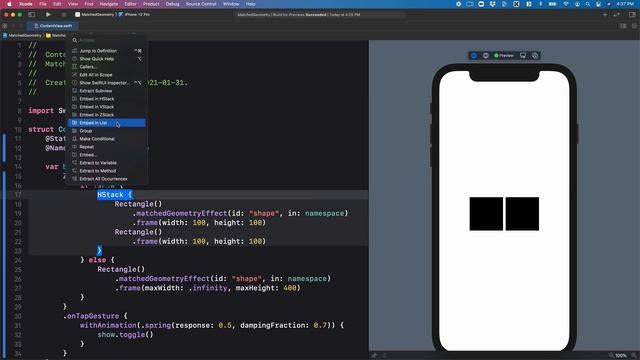Screen dimensions: 640x360
Task: Open Dropbox menu bar icon
Action: pos(493,4)
